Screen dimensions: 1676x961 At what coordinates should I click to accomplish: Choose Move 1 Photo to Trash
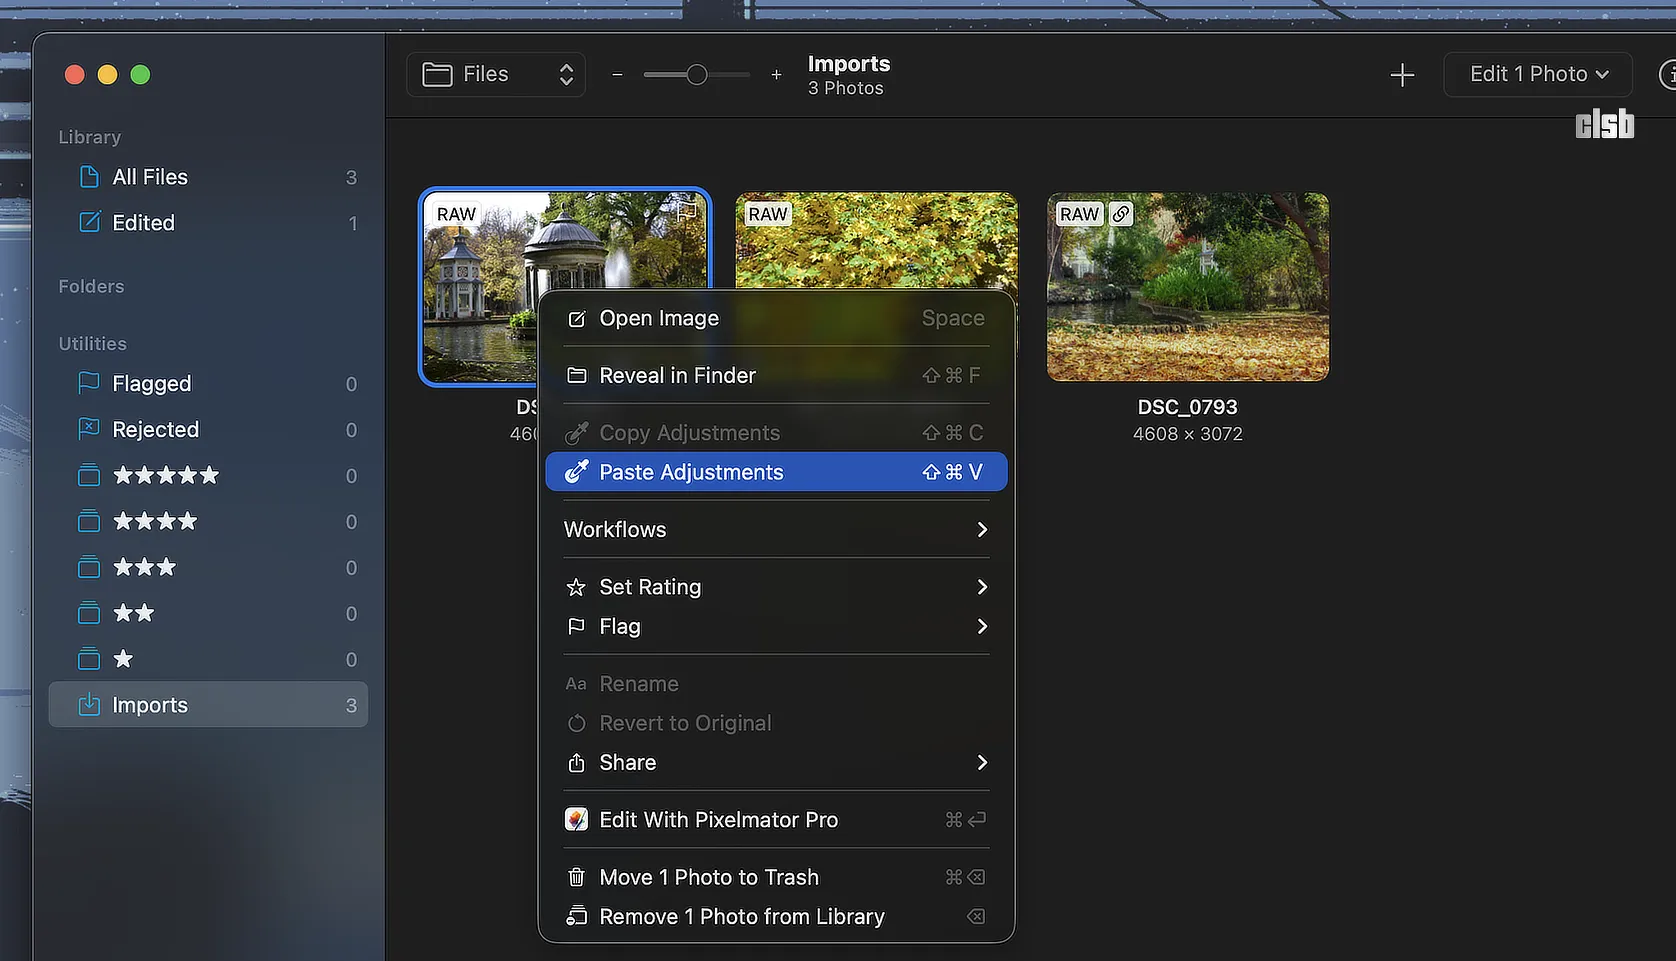tap(776, 877)
